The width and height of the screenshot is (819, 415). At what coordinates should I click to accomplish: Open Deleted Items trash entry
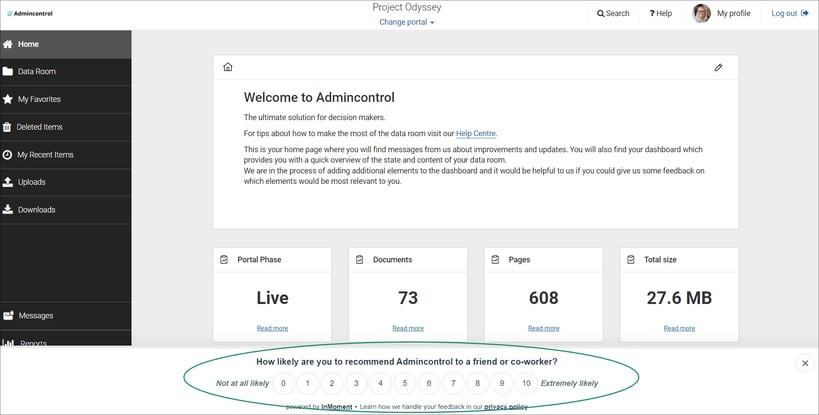pyautogui.click(x=66, y=127)
